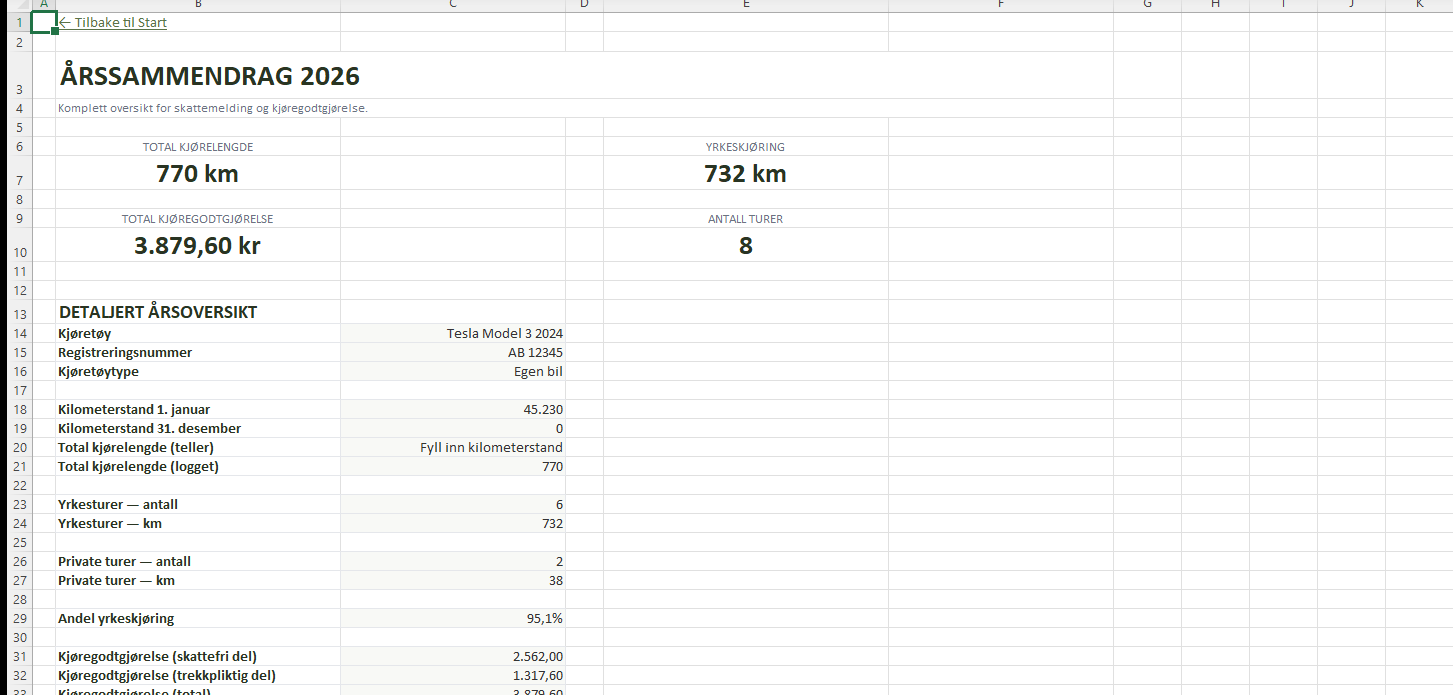Click the '732 km' Yrkeskjøring figure
1453x695 pixels.
(x=745, y=174)
